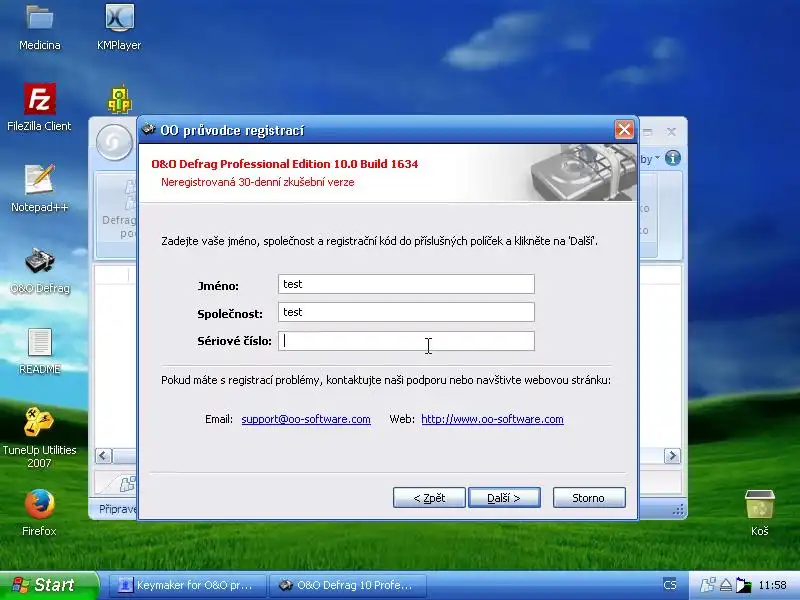Switch to the O&O Defrag 10 taskbar item
The width and height of the screenshot is (800, 600).
(x=348, y=585)
